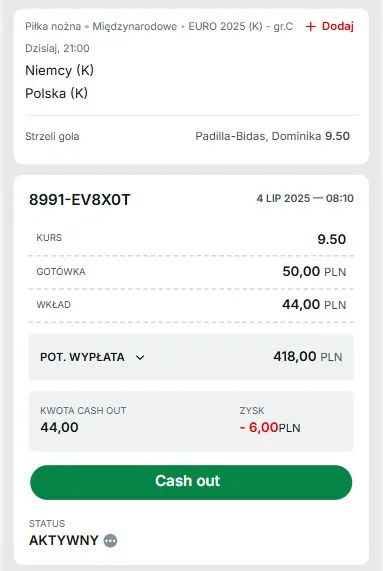Click the coupon number 8991-EV8X0T

click(x=80, y=200)
